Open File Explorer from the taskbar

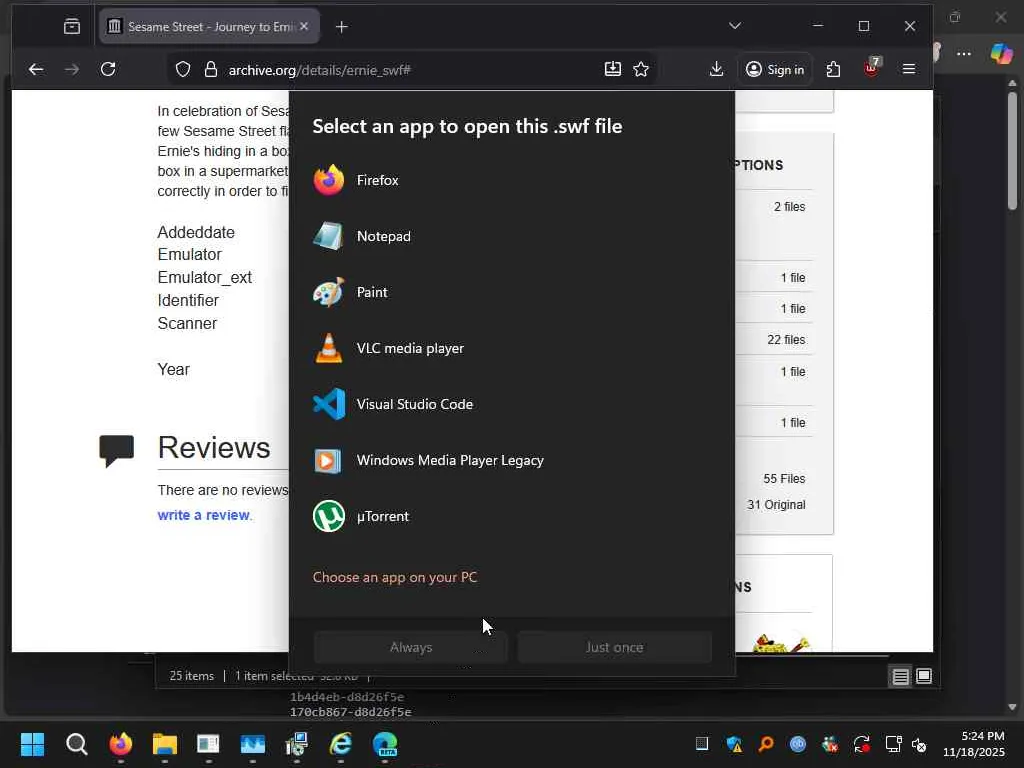click(165, 744)
